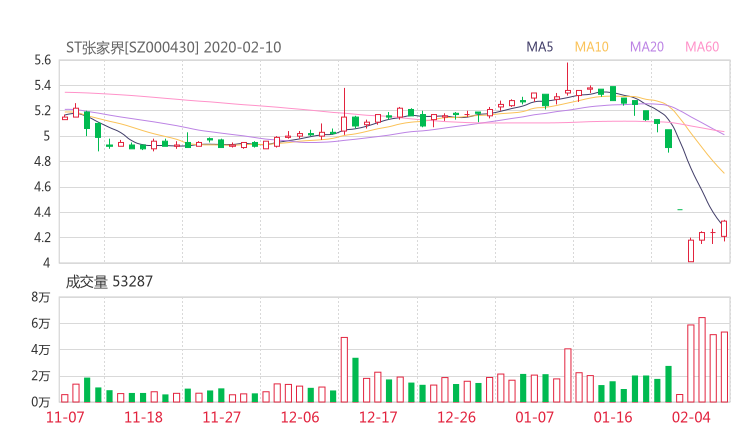The height and width of the screenshot is (440, 740).
Task: Click the 2万 volume axis label
Action: tap(41, 376)
